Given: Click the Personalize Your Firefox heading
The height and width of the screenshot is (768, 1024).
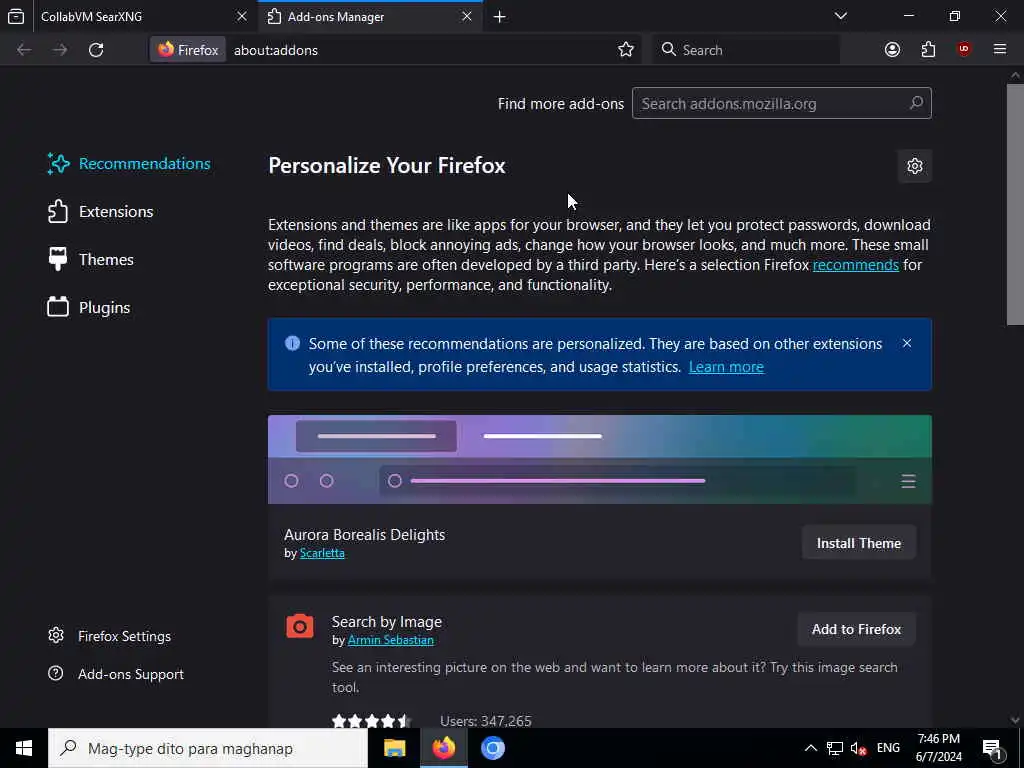Looking at the screenshot, I should coord(387,166).
